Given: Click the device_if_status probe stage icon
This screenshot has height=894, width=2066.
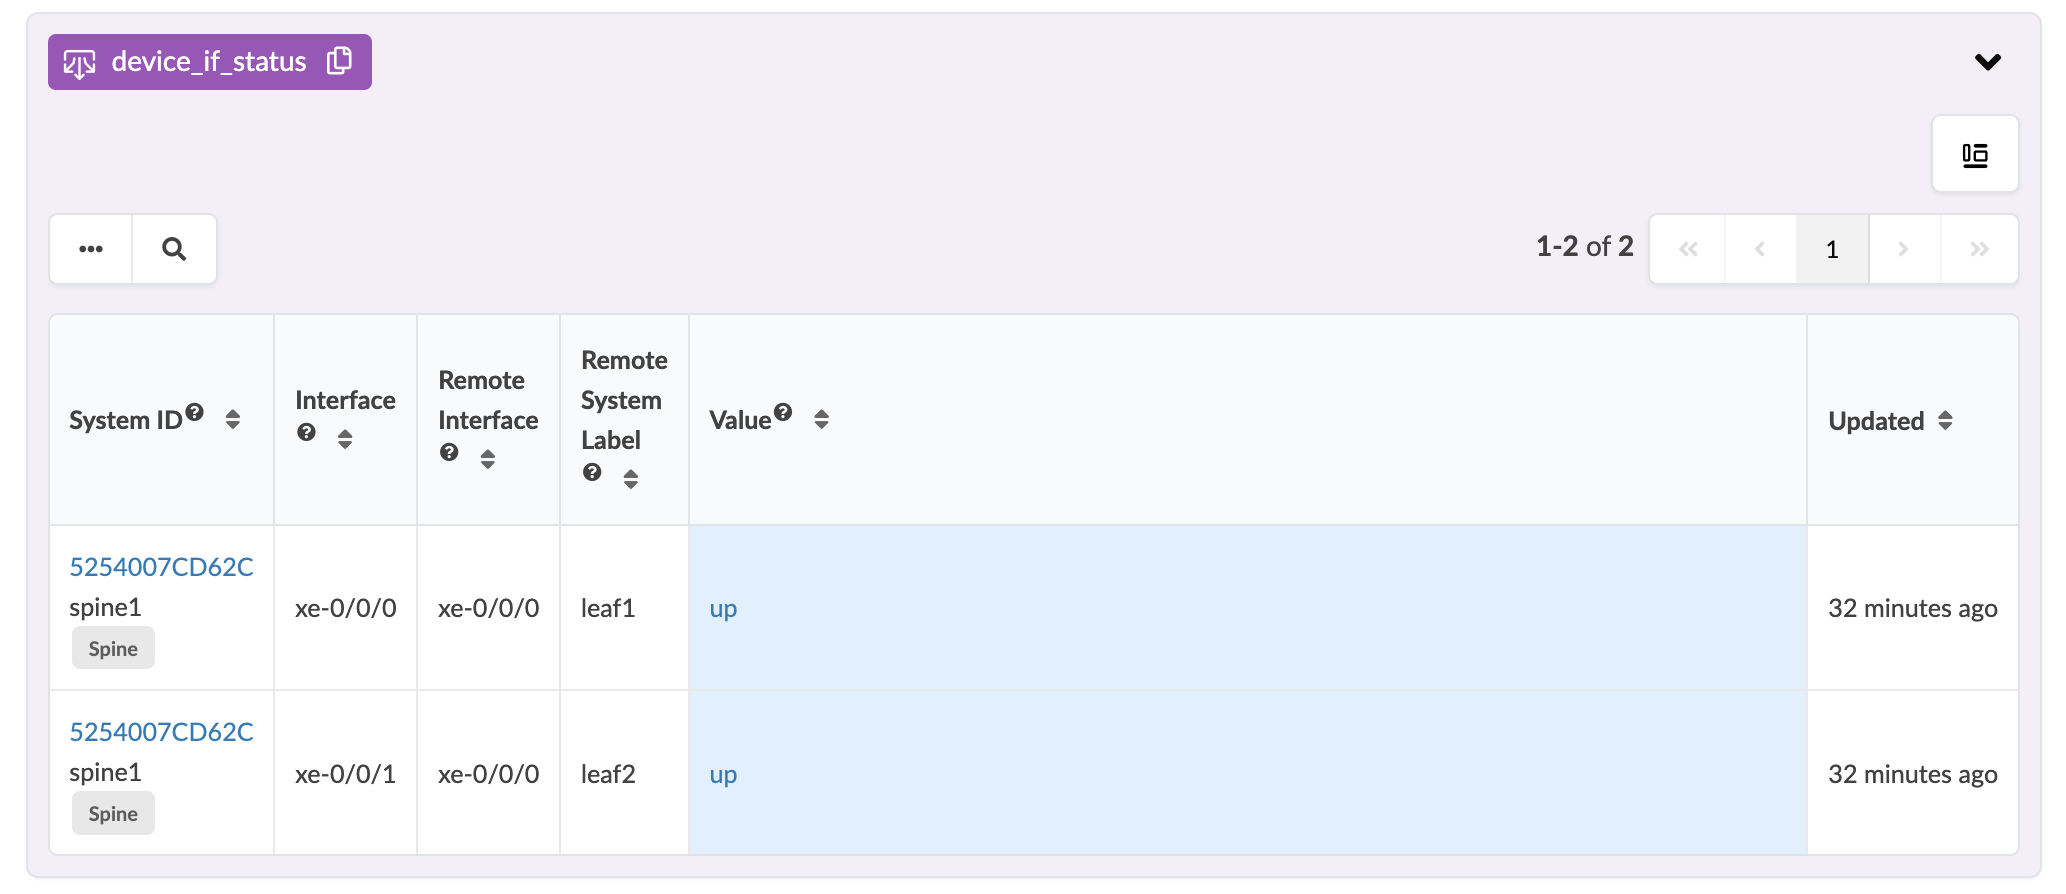Looking at the screenshot, I should [80, 63].
